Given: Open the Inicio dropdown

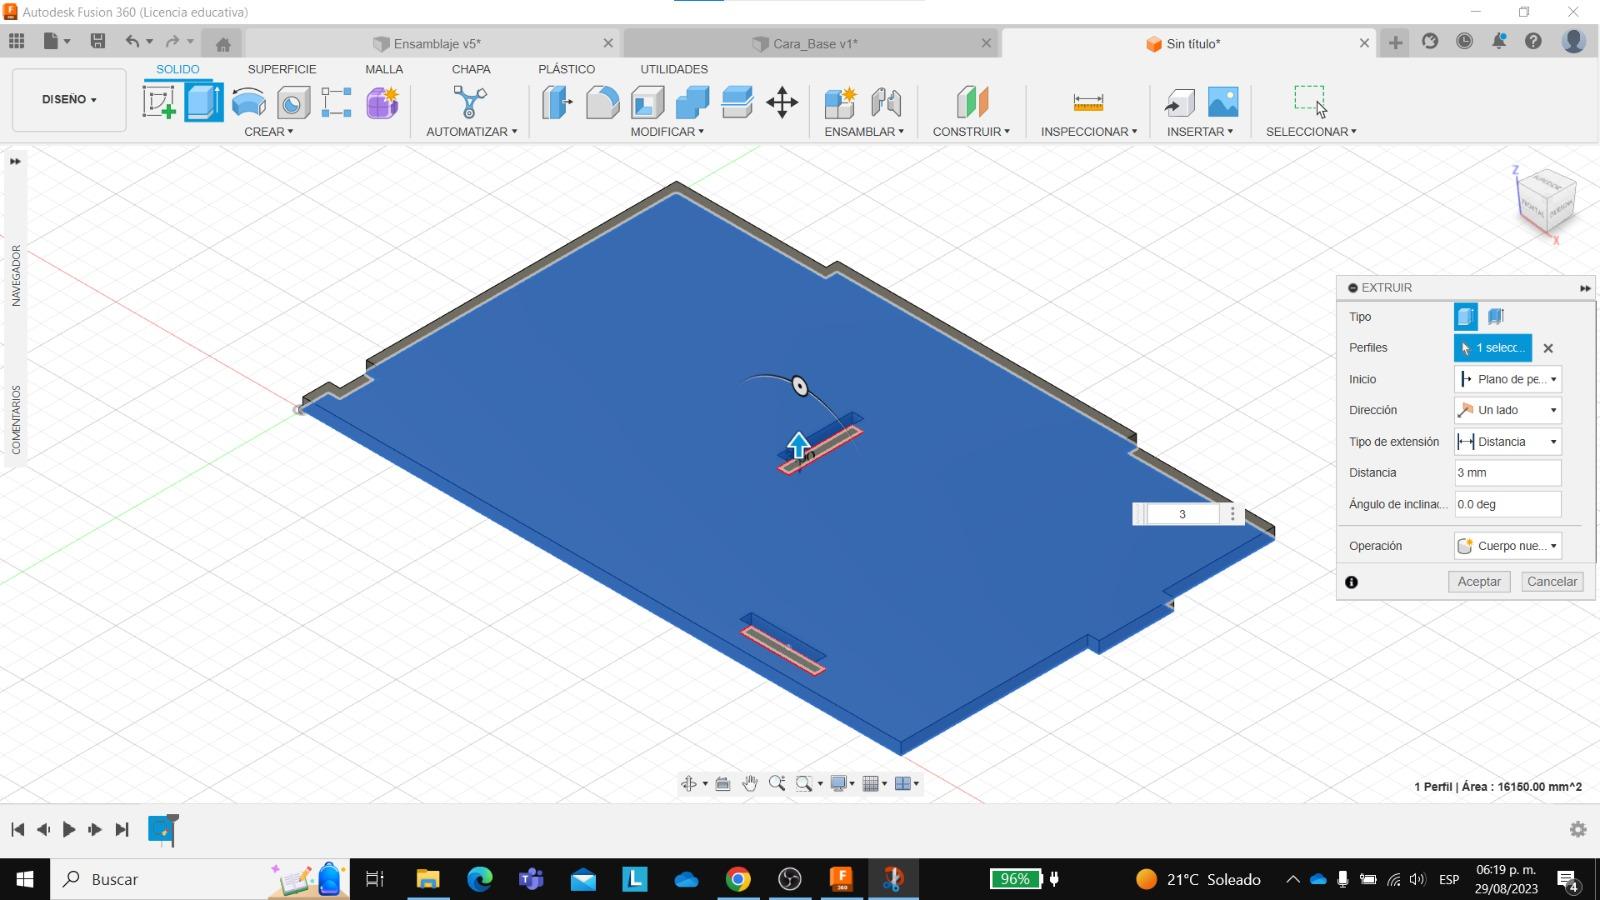Looking at the screenshot, I should pyautogui.click(x=1508, y=379).
